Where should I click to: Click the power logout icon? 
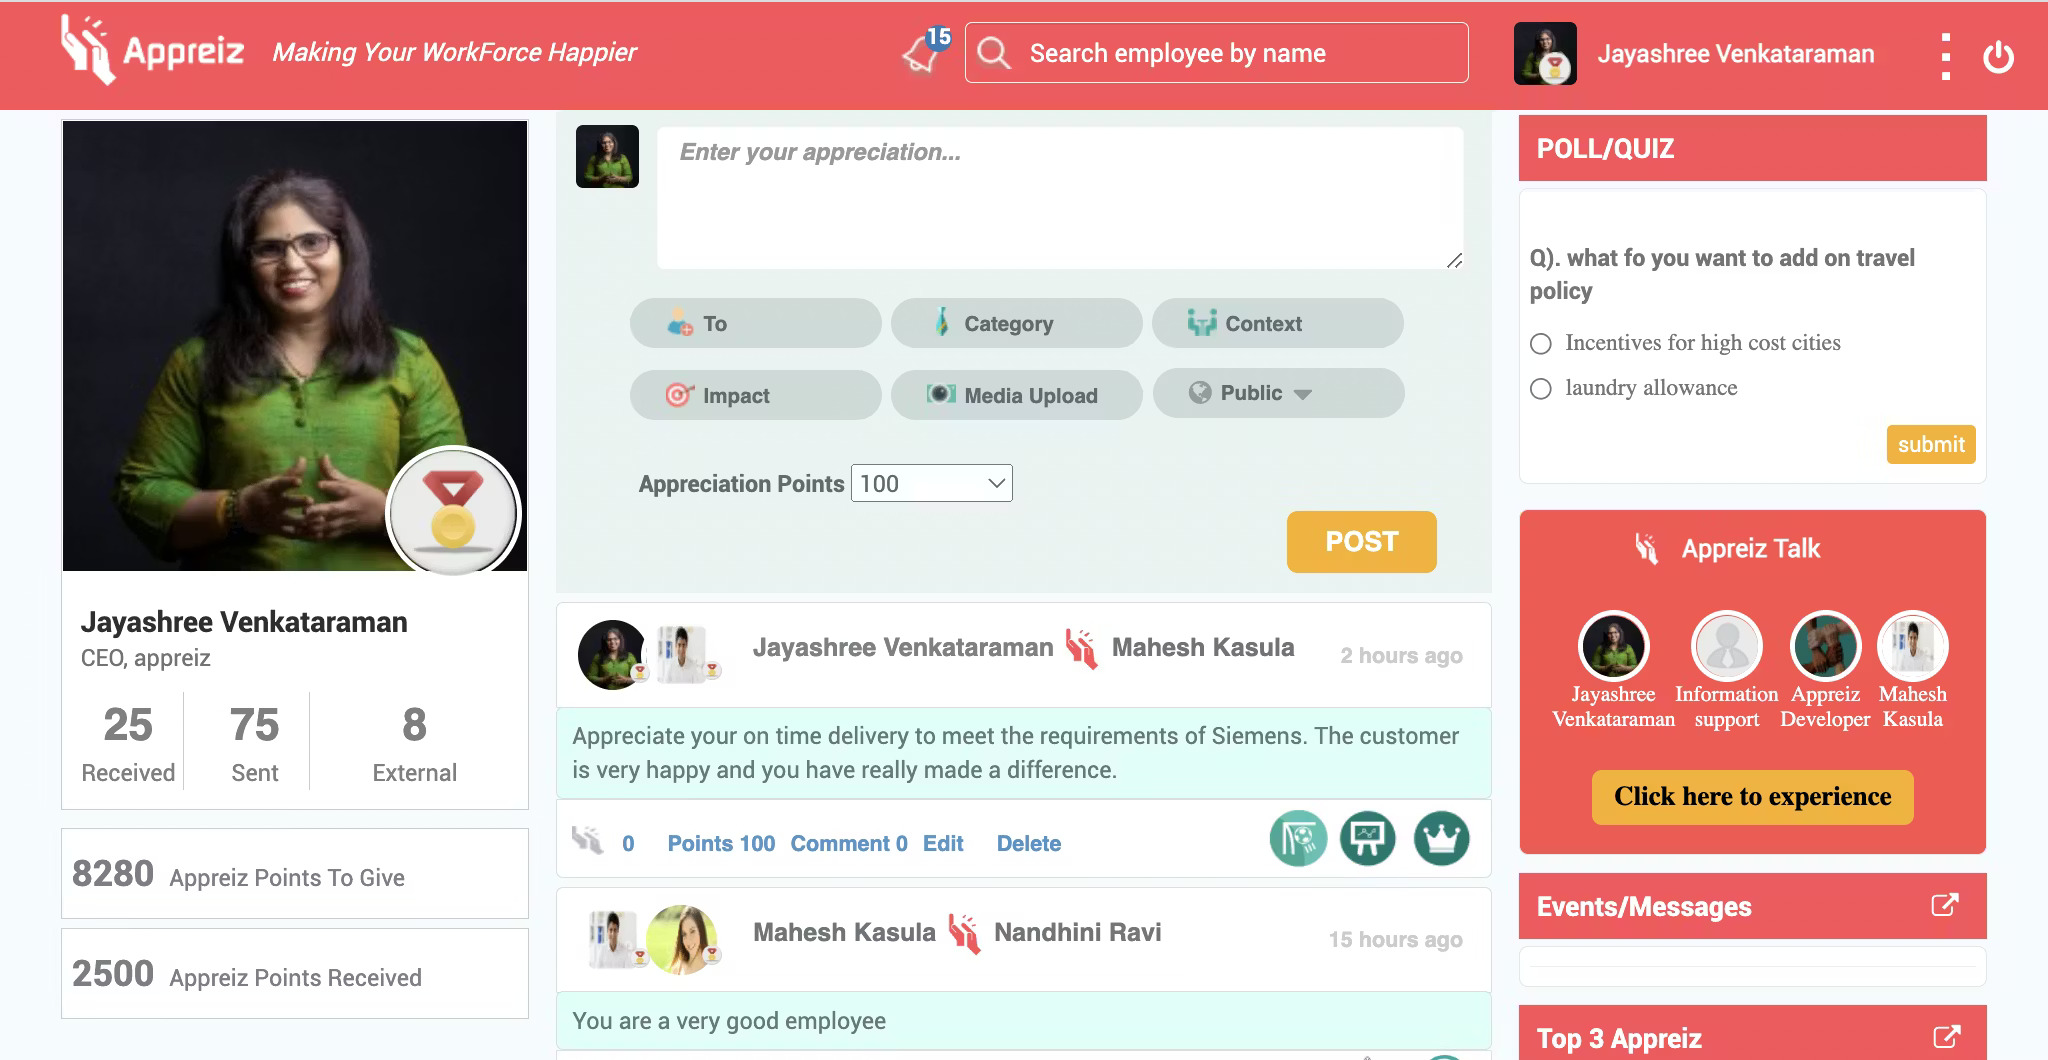(1998, 56)
